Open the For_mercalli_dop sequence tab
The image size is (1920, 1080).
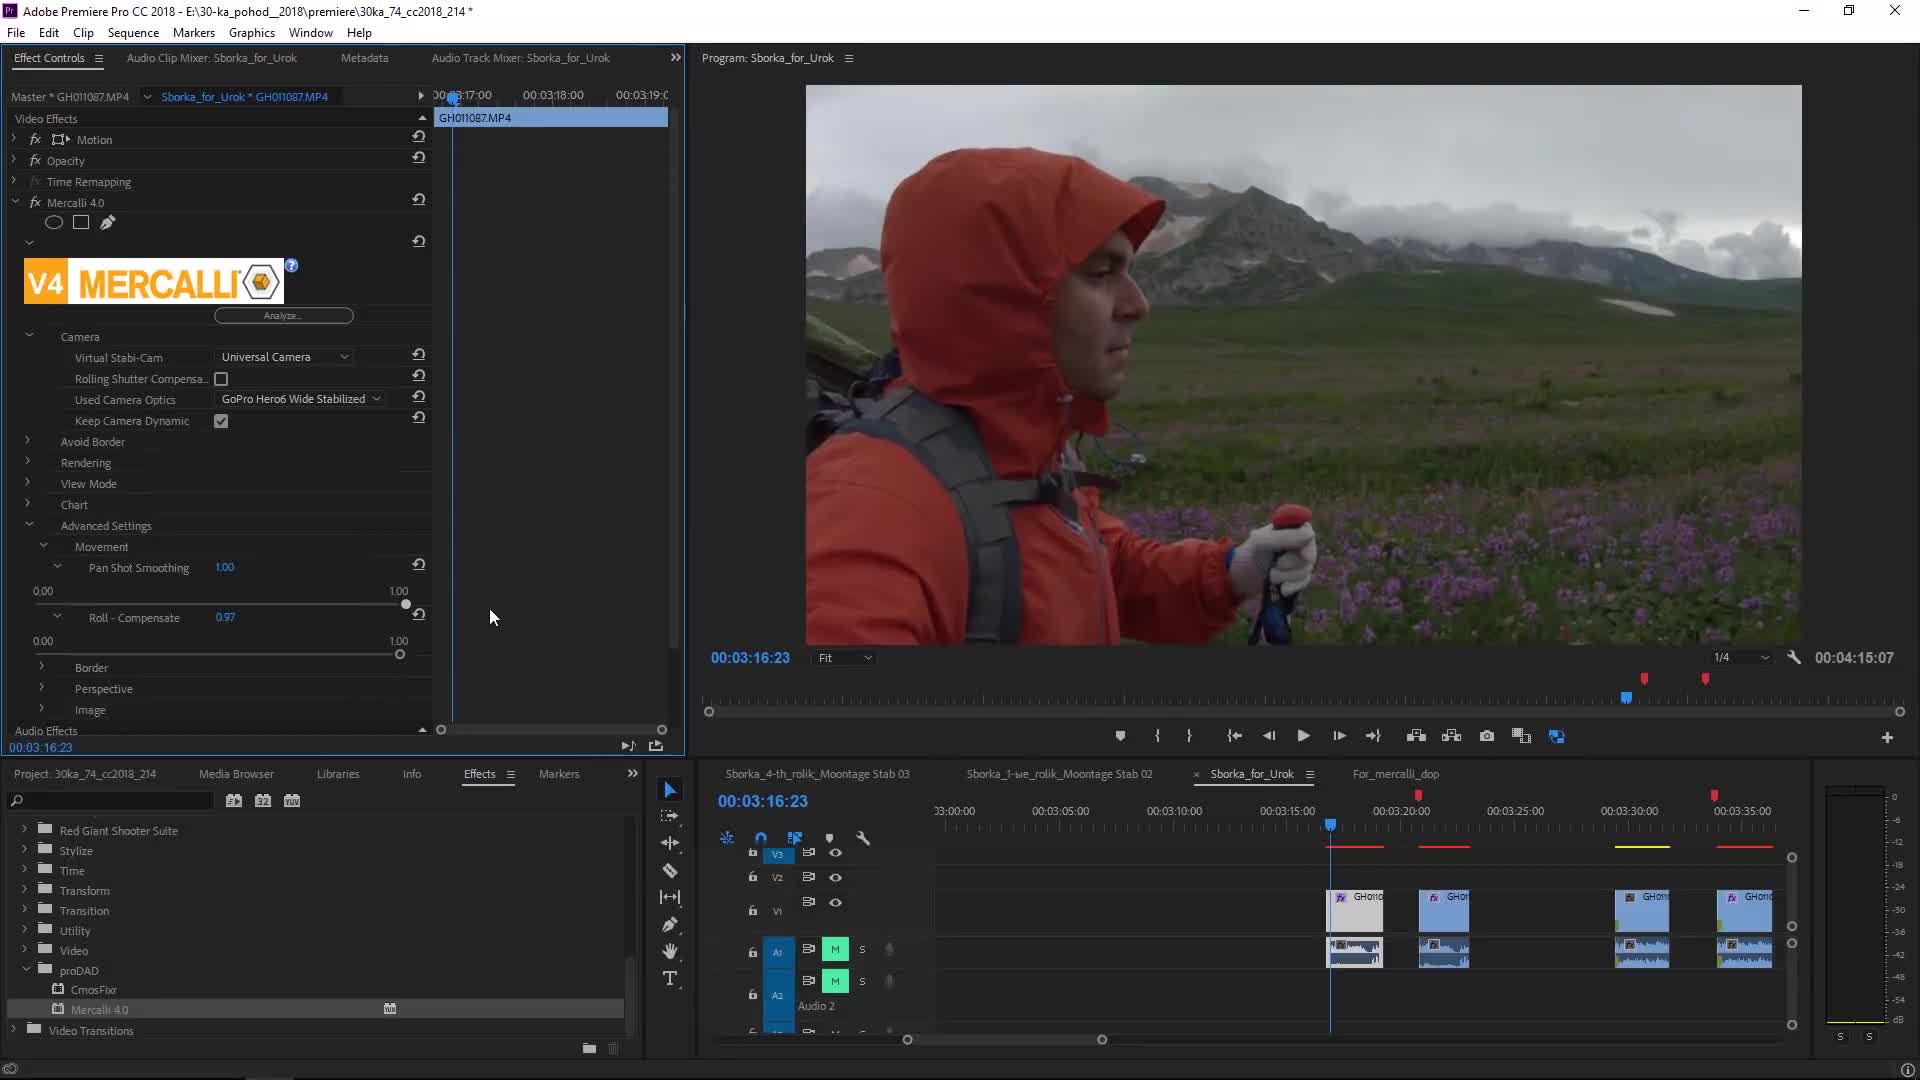pyautogui.click(x=1396, y=774)
